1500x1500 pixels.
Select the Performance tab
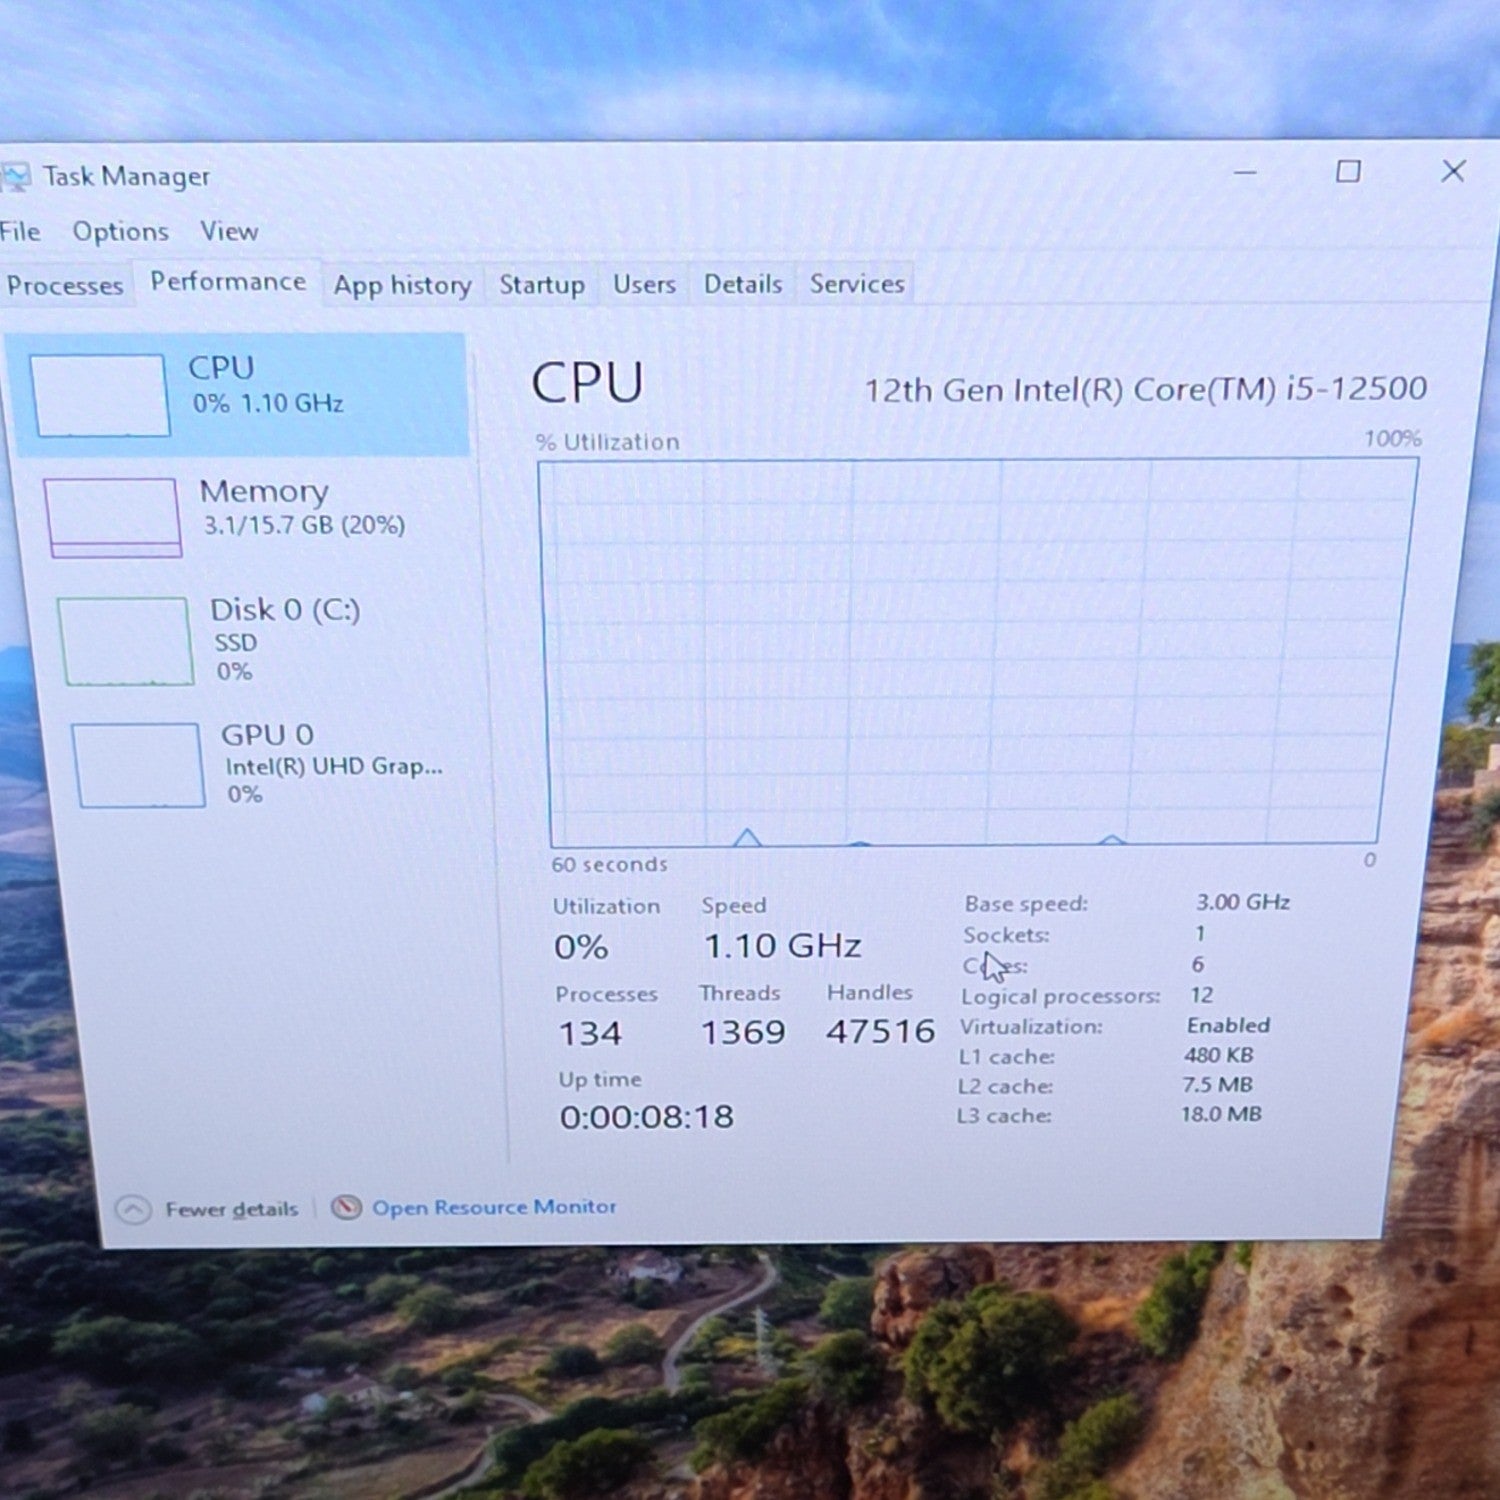pyautogui.click(x=228, y=282)
